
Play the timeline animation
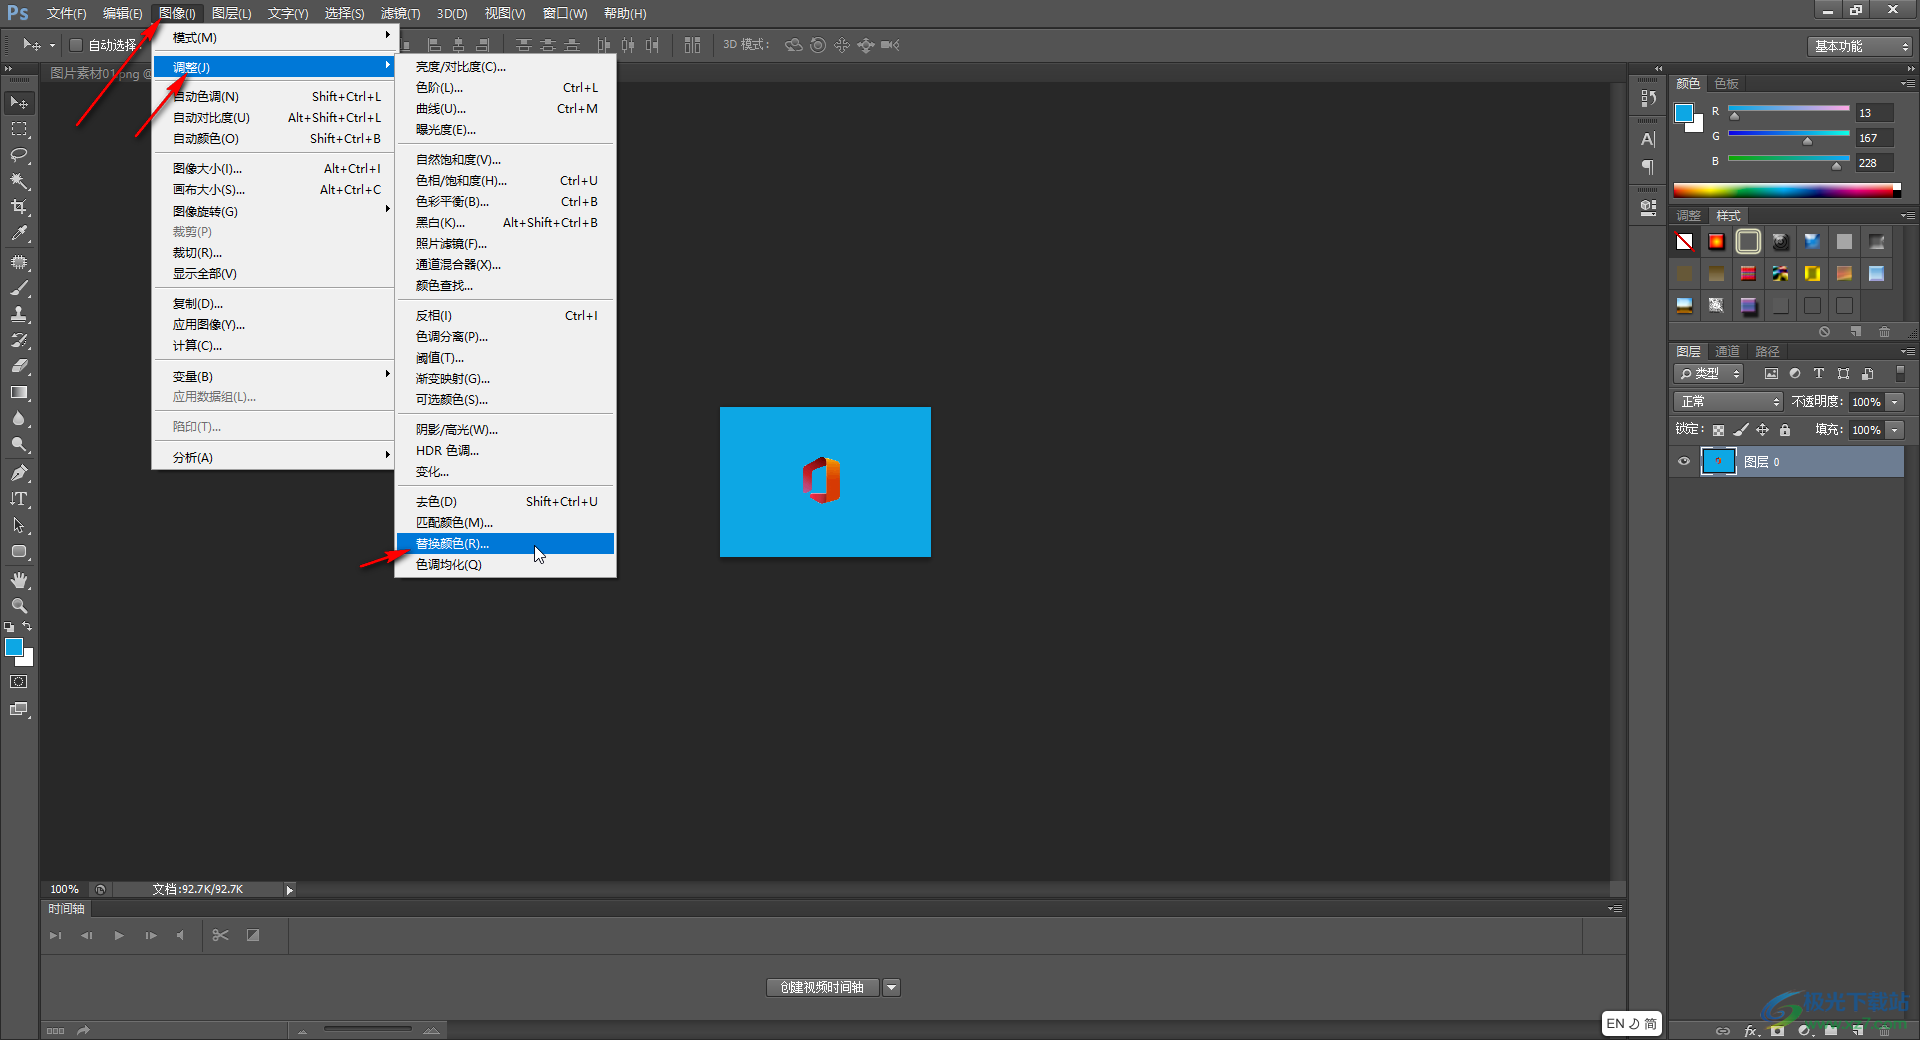(x=119, y=935)
